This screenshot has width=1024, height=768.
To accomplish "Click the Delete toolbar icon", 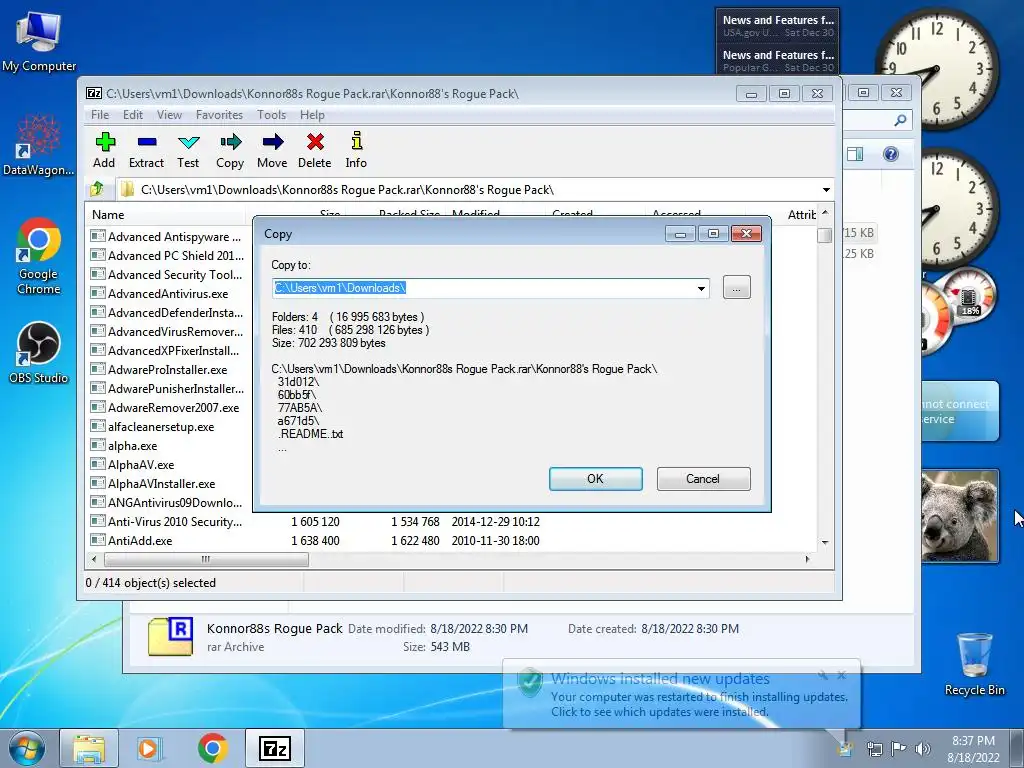I will tap(315, 150).
